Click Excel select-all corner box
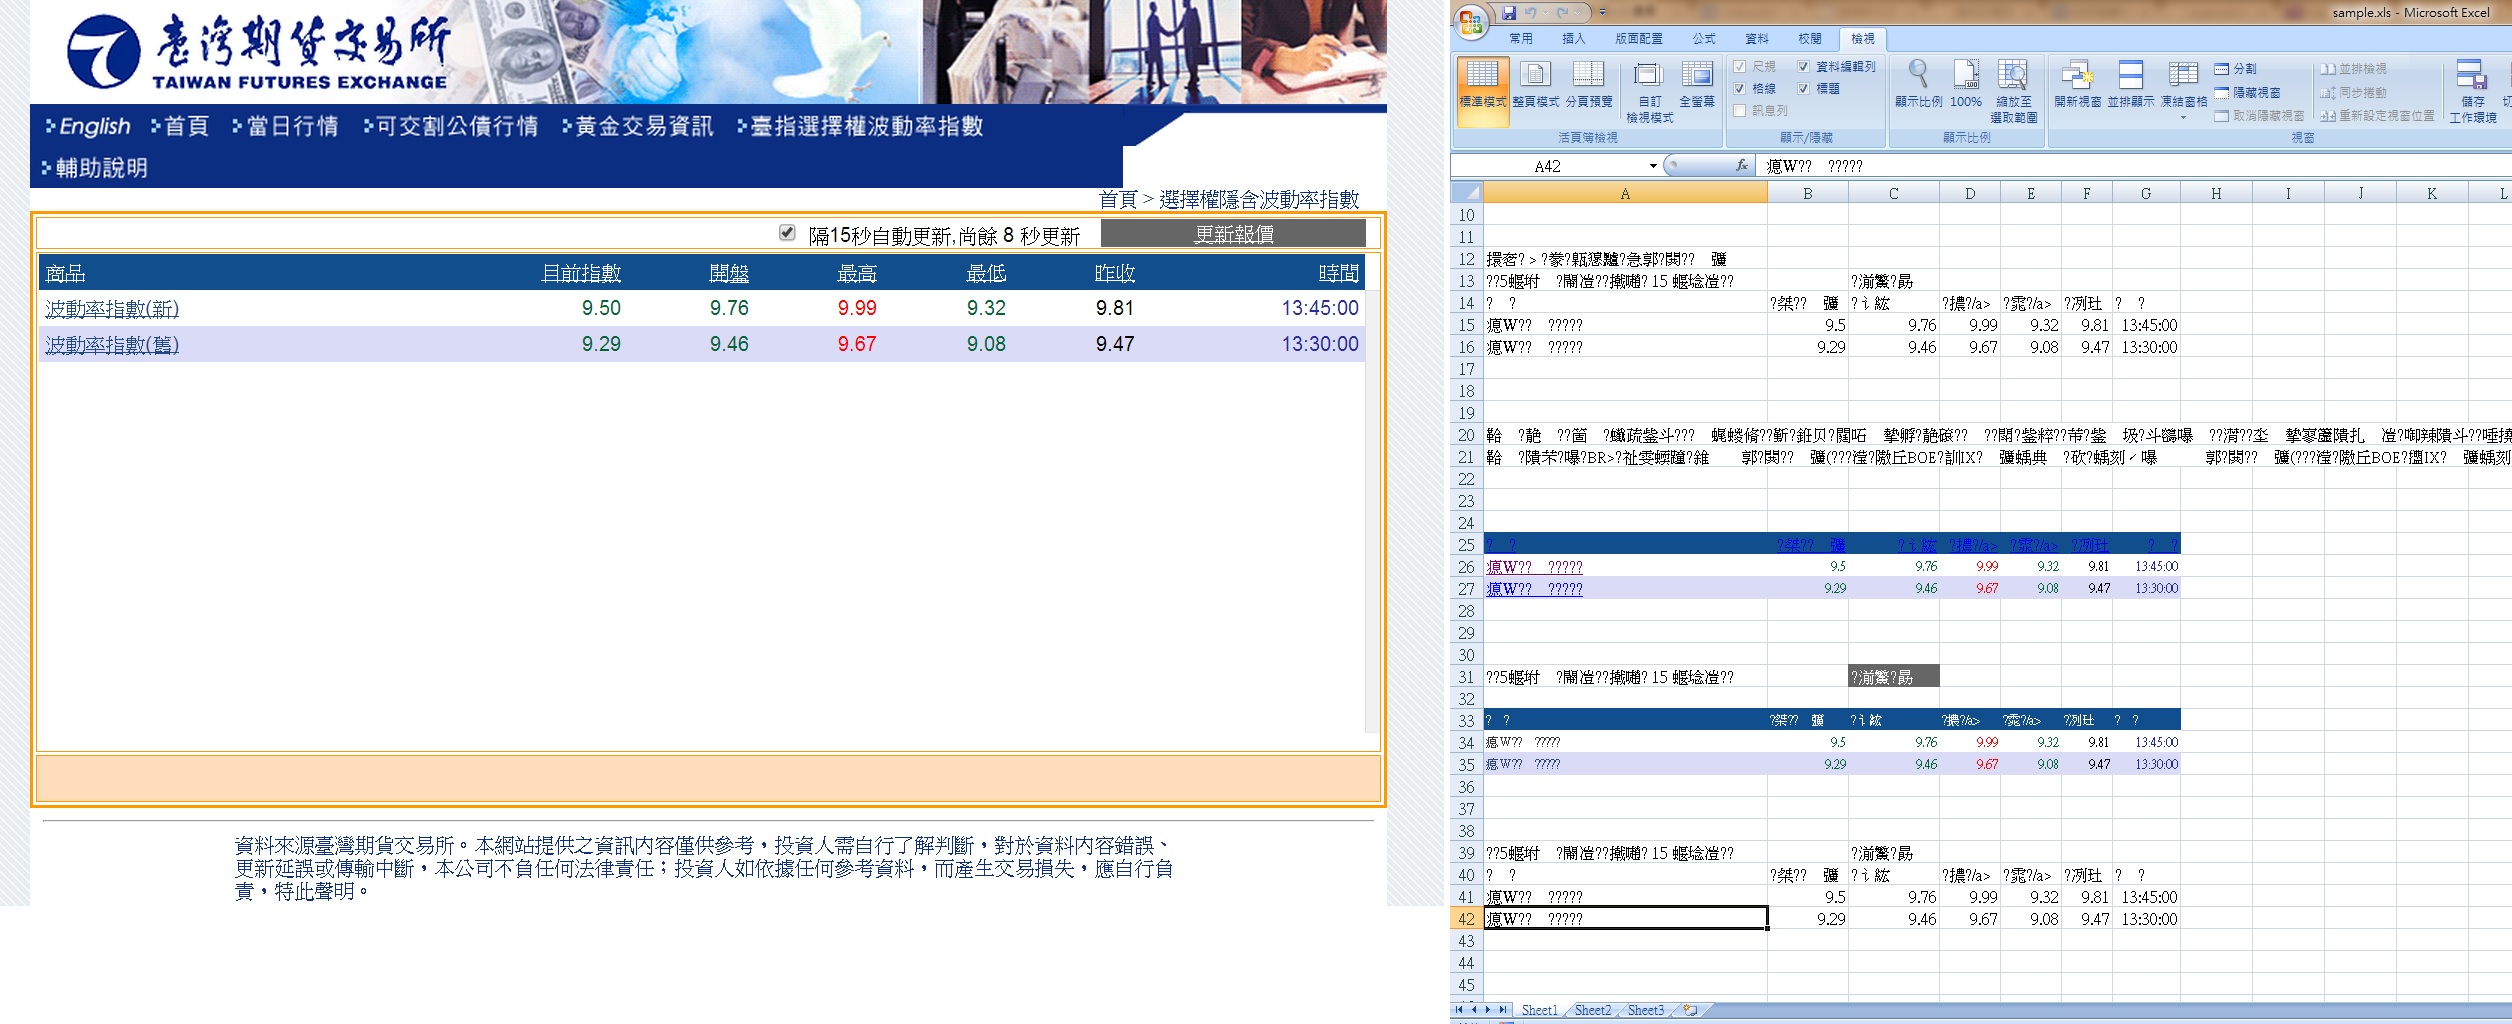The height and width of the screenshot is (1024, 2512). coord(1466,193)
